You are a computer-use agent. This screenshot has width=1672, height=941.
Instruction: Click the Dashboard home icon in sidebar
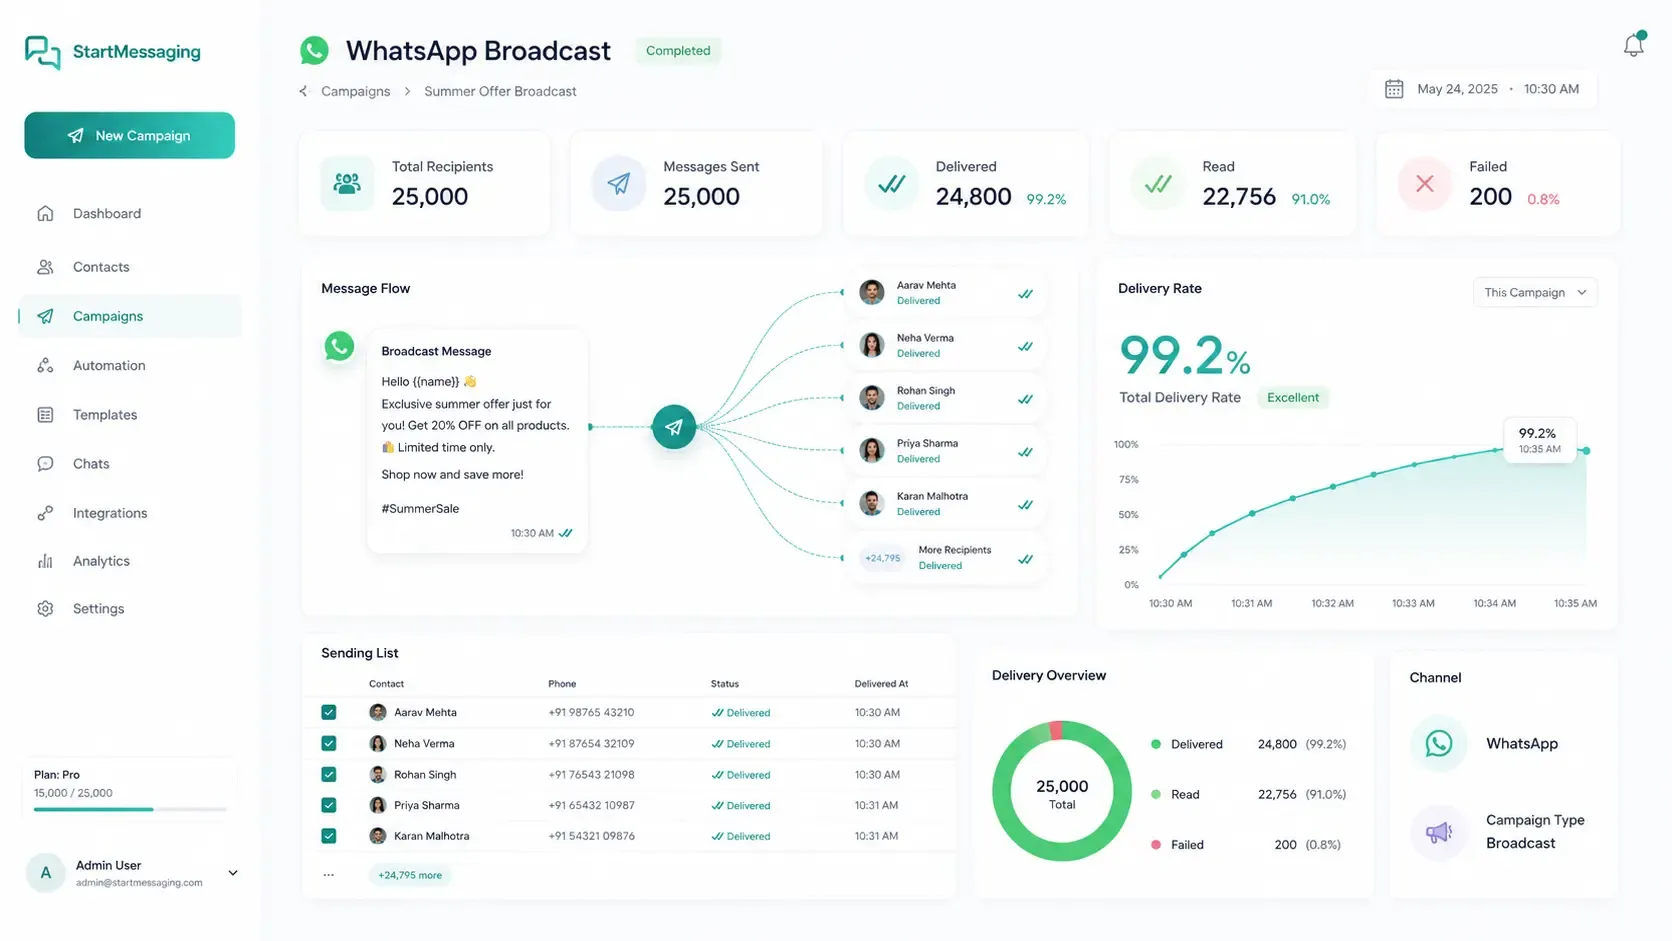click(45, 213)
